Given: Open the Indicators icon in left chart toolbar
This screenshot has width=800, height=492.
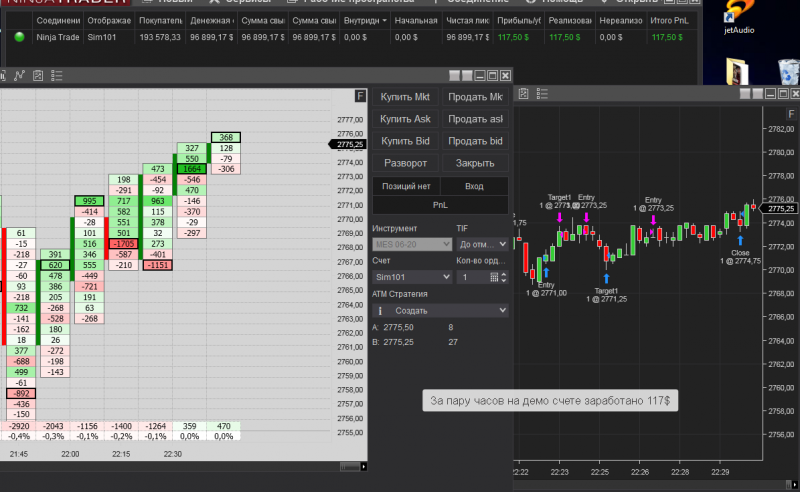Looking at the screenshot, I should [x=19, y=76].
